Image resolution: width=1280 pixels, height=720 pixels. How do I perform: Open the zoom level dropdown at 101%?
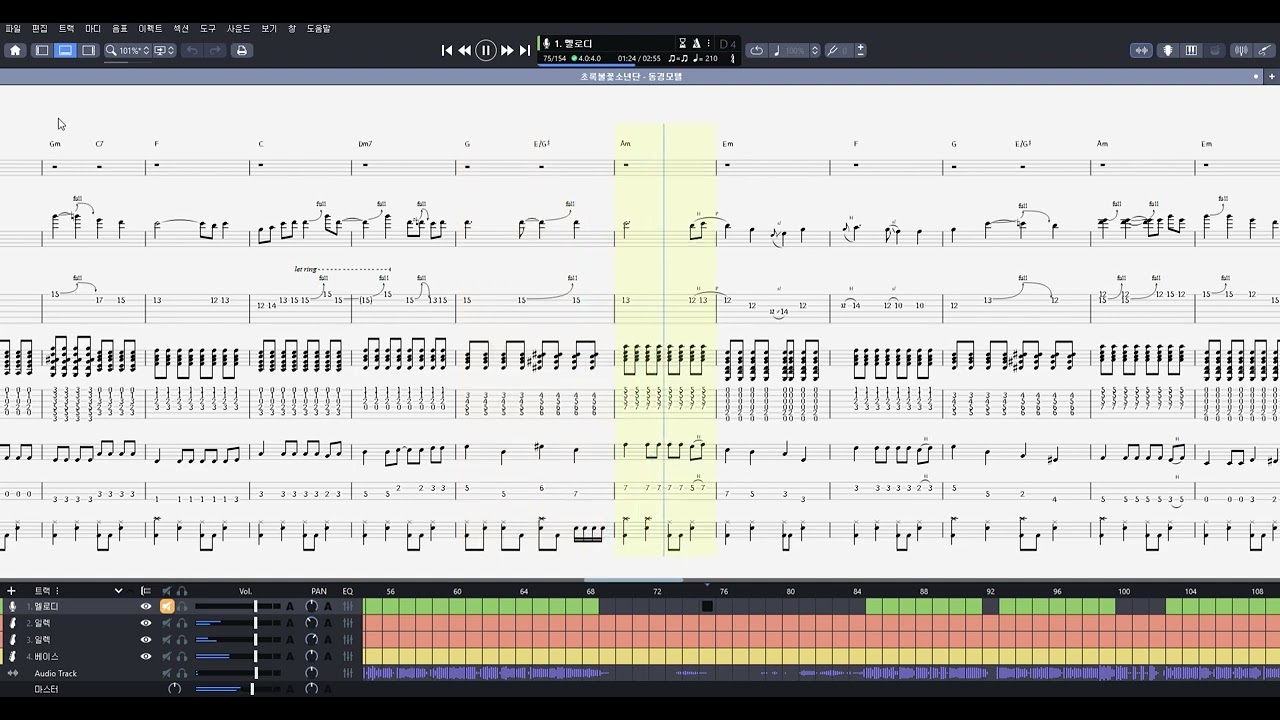(128, 50)
